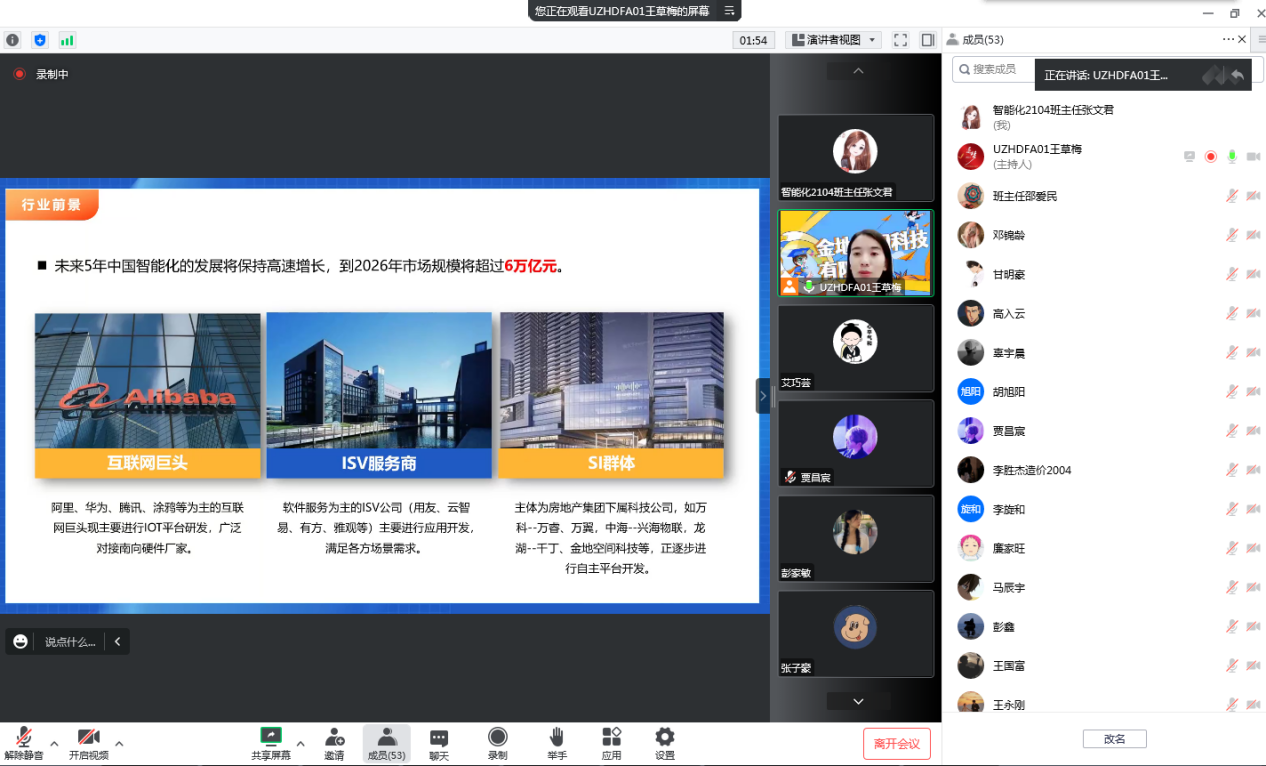Open the 邀请 invite icon
The image size is (1266, 766).
coord(335,743)
